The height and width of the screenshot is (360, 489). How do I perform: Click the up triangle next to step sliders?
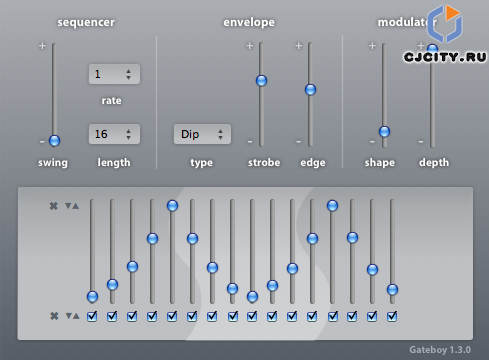(x=76, y=206)
